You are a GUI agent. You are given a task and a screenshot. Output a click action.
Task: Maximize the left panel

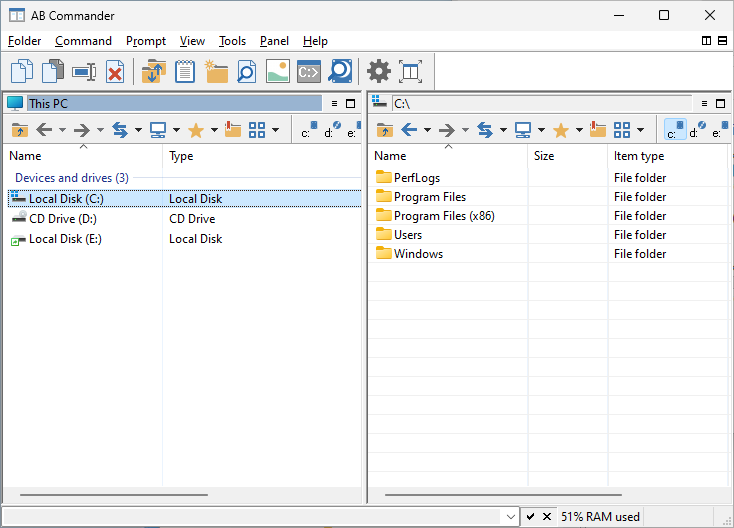coord(350,103)
